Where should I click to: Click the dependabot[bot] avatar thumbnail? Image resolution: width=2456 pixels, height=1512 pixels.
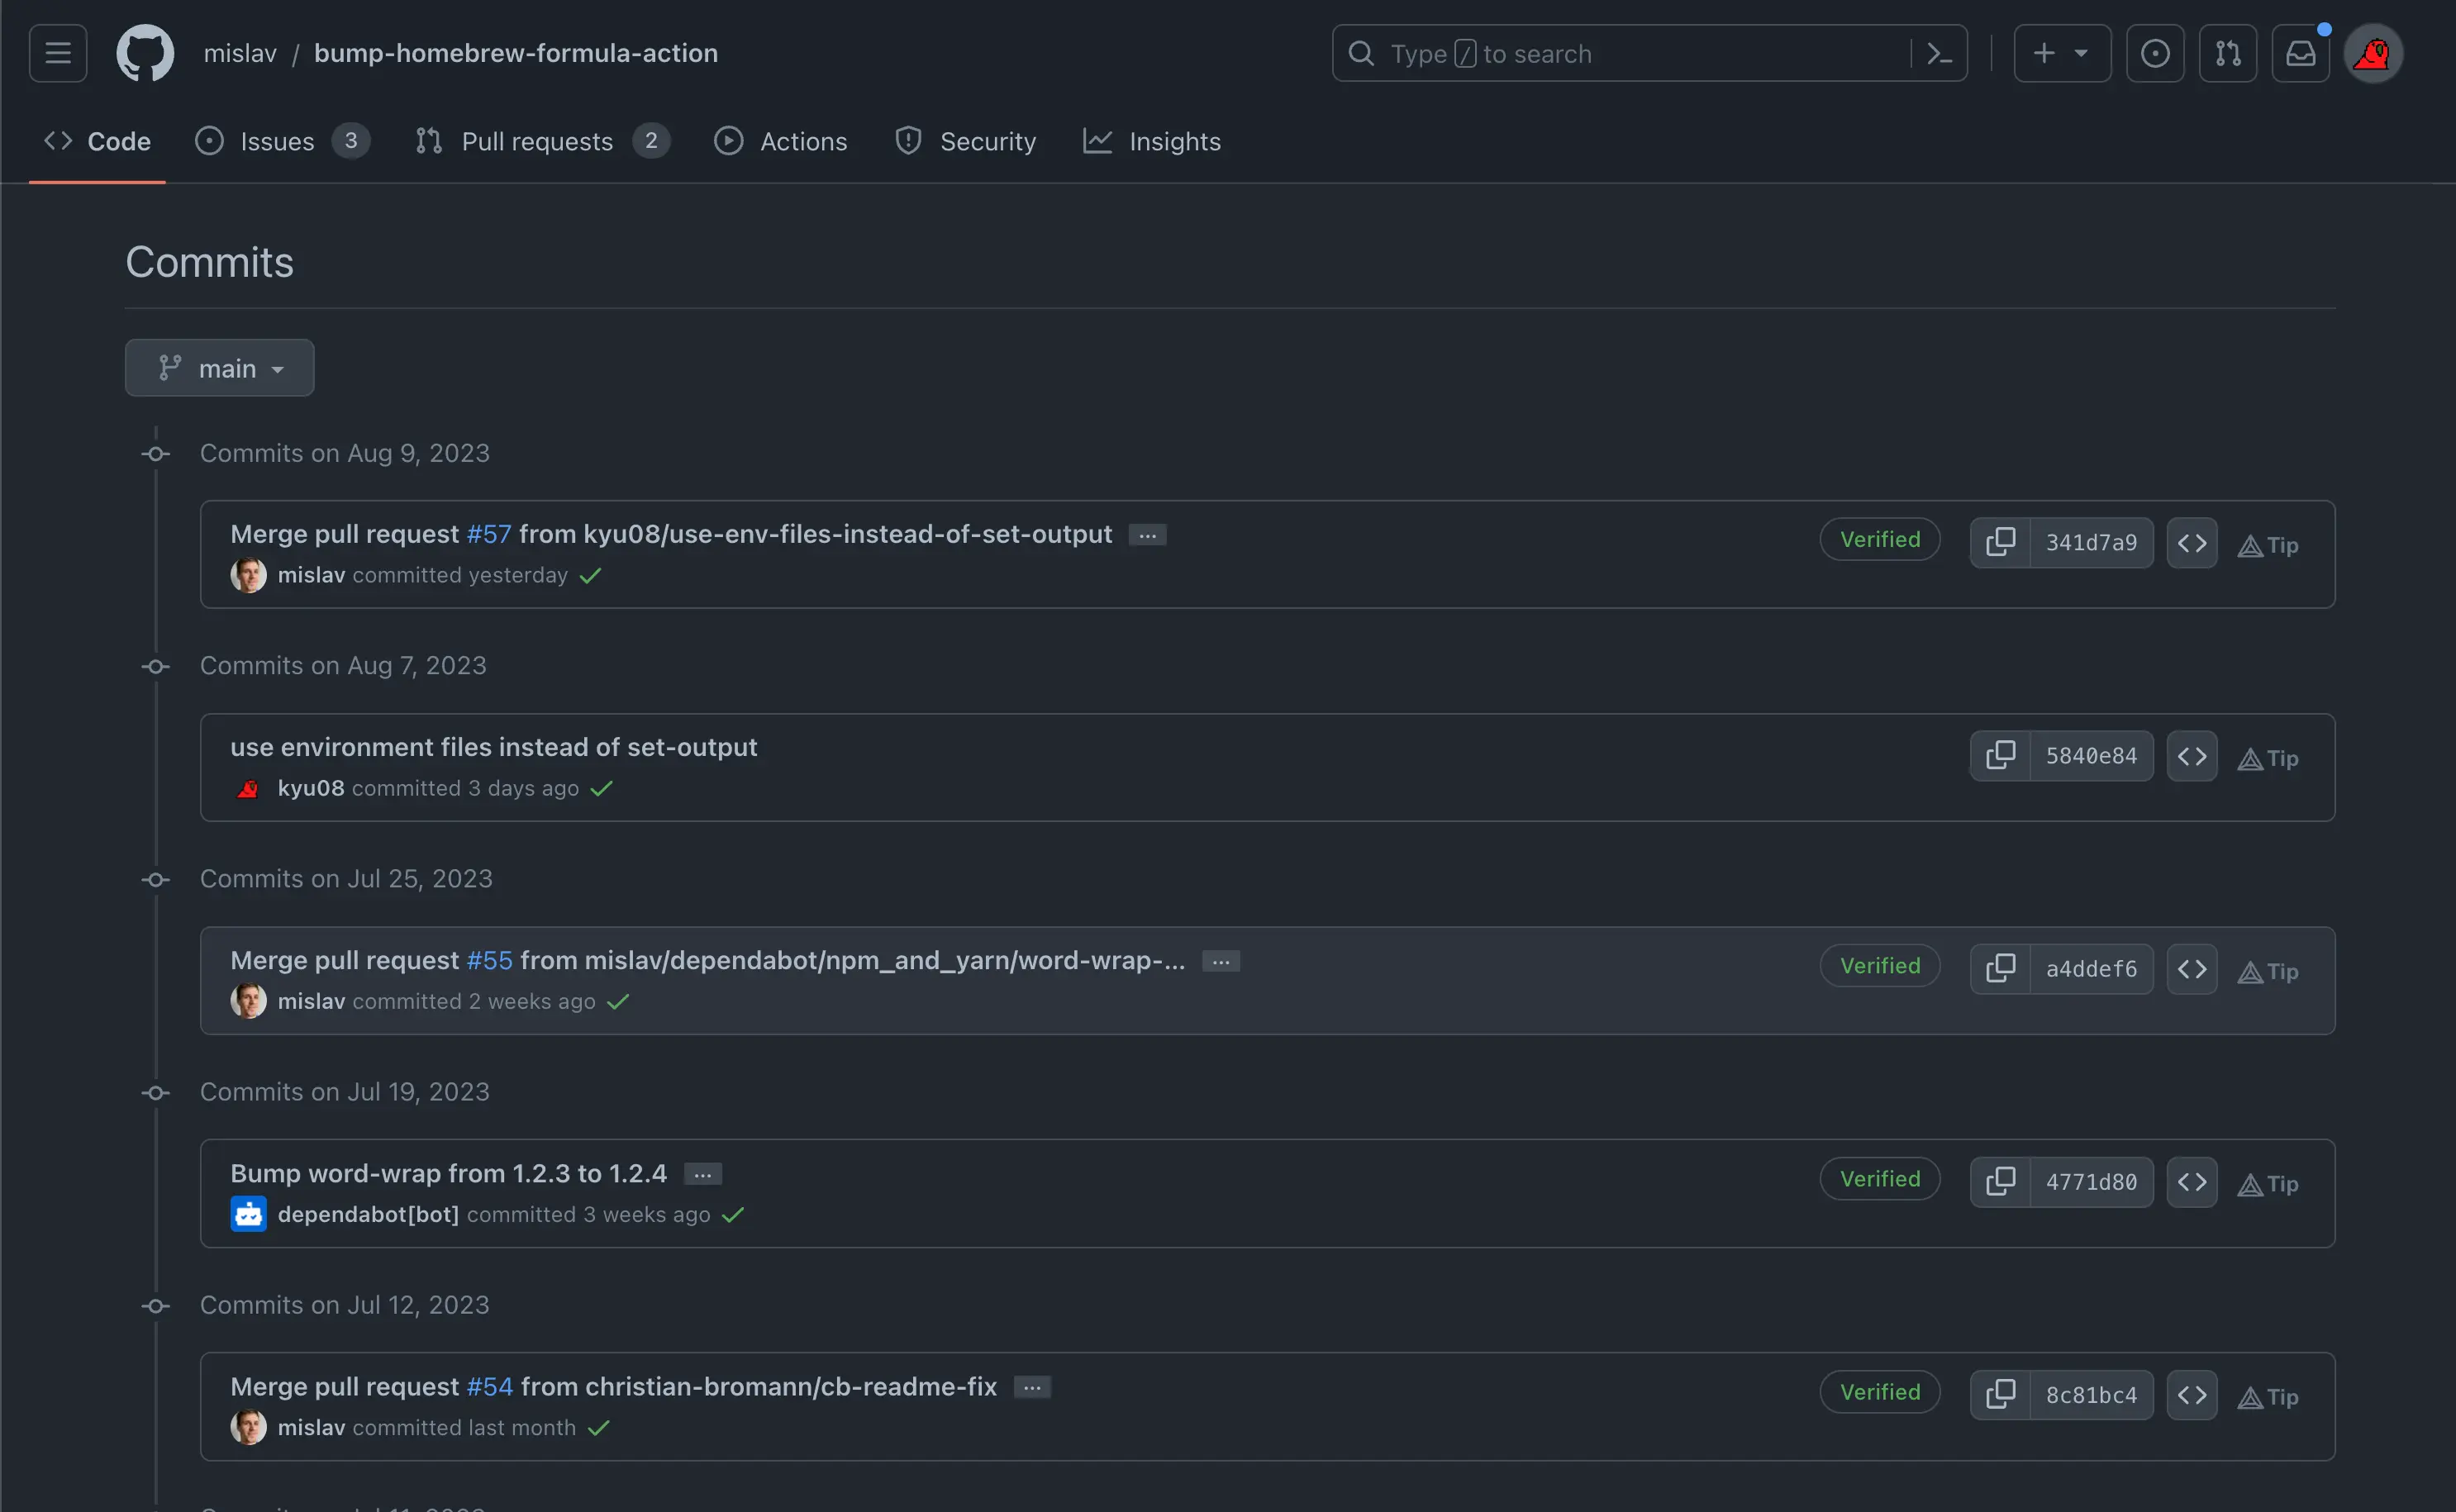[x=248, y=1214]
